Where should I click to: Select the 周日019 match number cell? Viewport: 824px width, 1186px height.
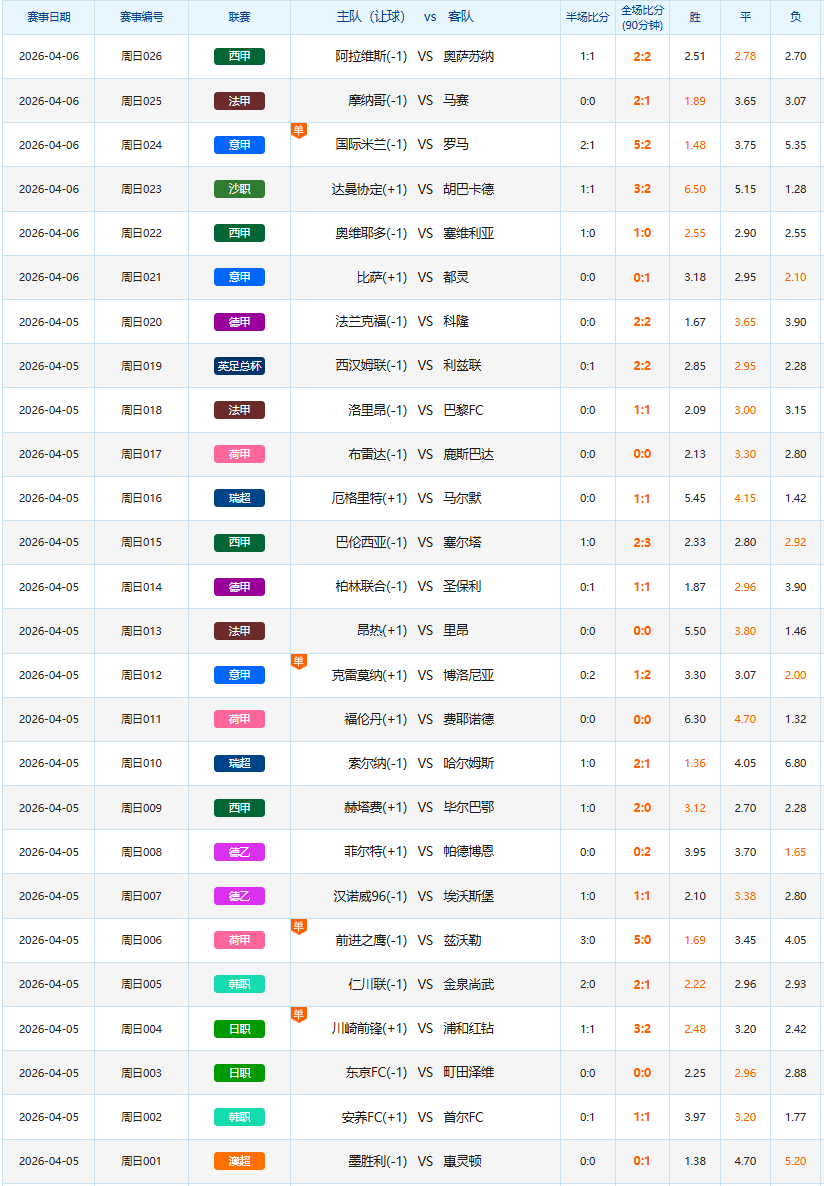click(x=141, y=366)
